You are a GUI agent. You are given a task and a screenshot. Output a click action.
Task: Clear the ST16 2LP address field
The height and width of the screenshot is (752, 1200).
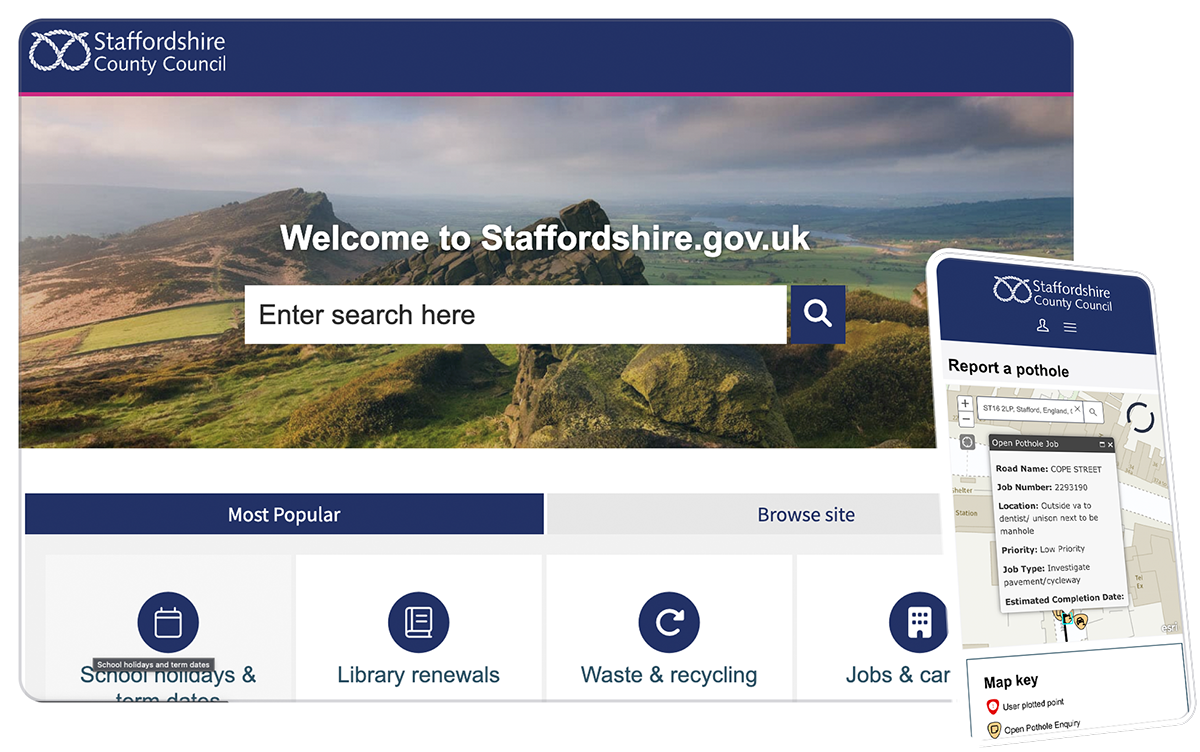tap(1077, 410)
